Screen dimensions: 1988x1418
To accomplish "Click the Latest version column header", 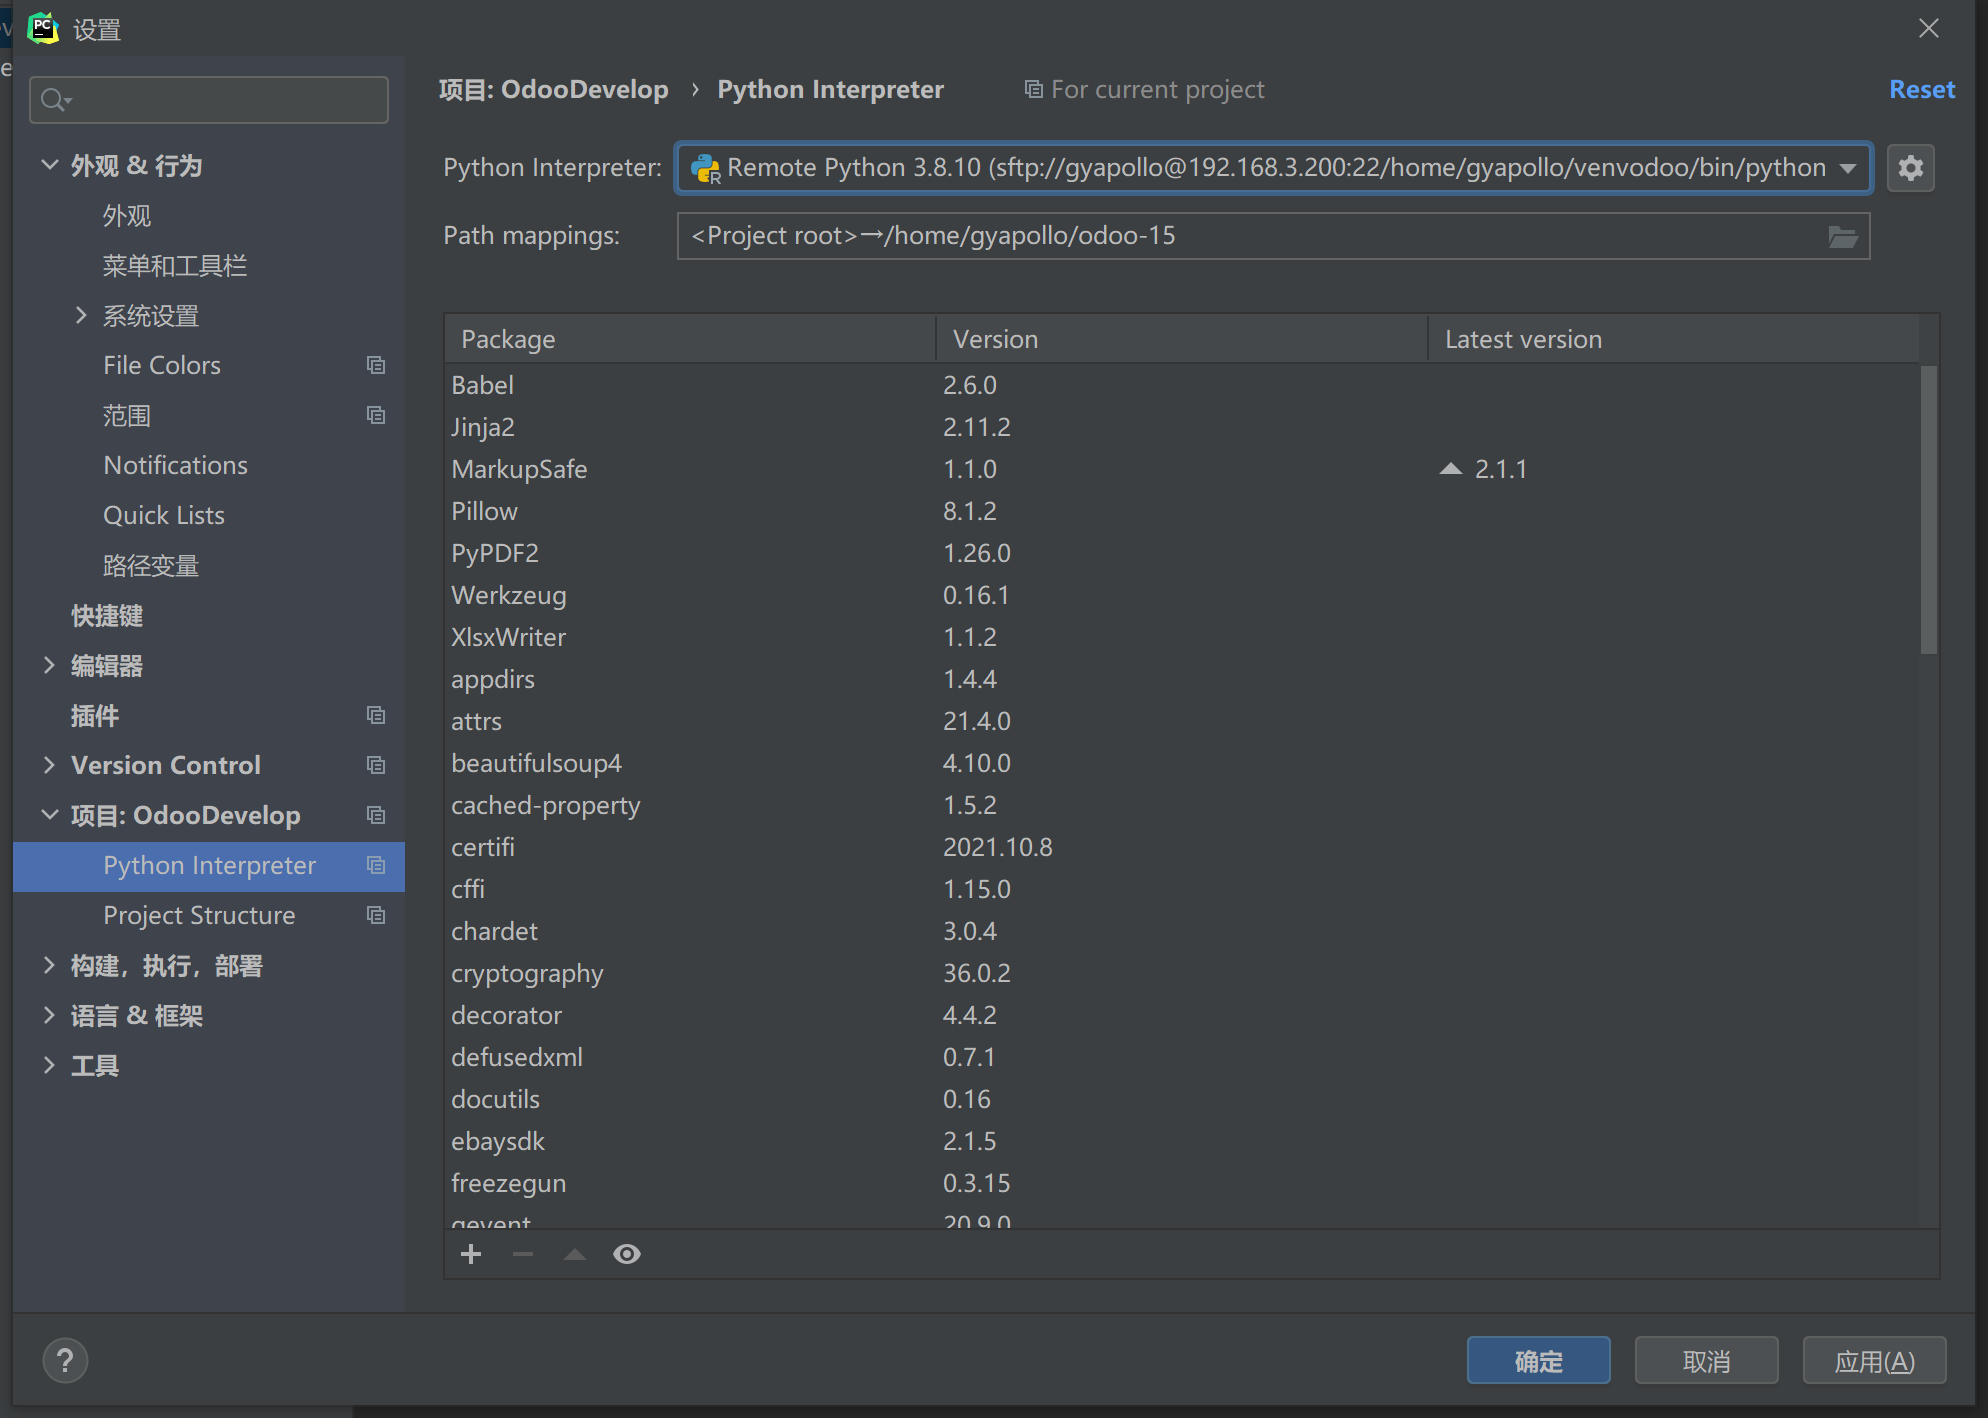I will click(x=1674, y=339).
